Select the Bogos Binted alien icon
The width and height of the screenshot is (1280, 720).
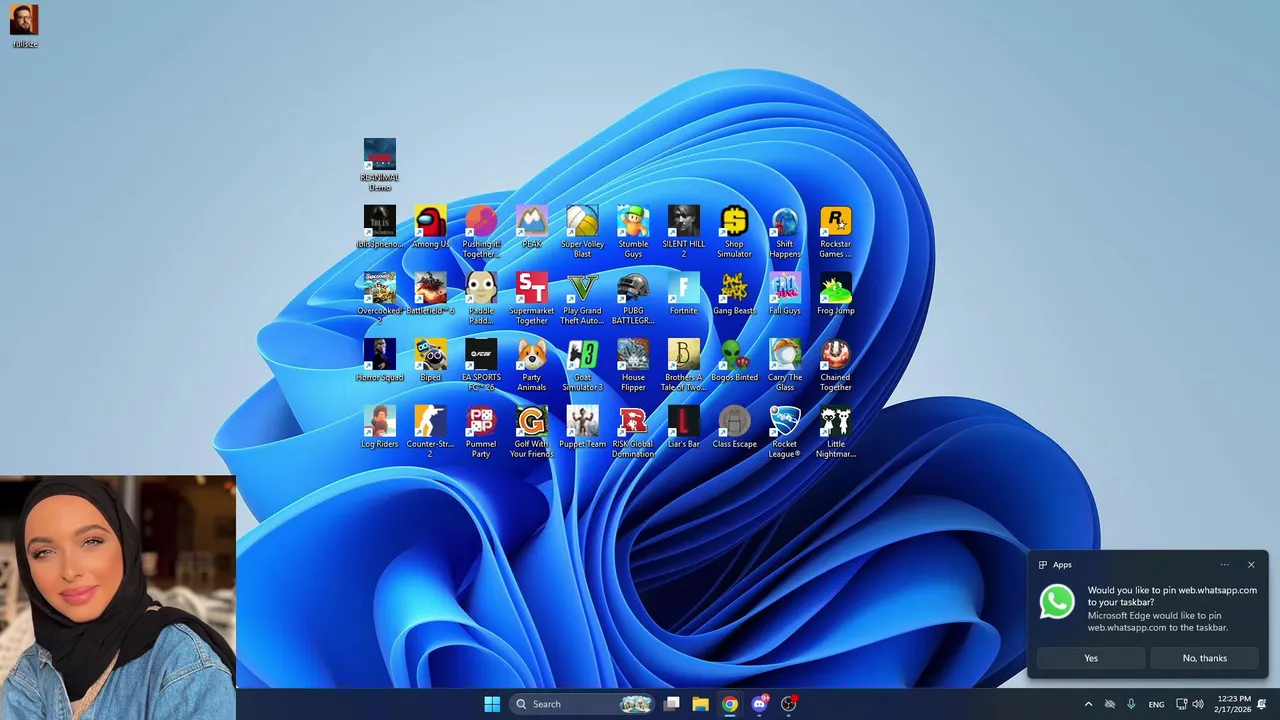point(735,361)
